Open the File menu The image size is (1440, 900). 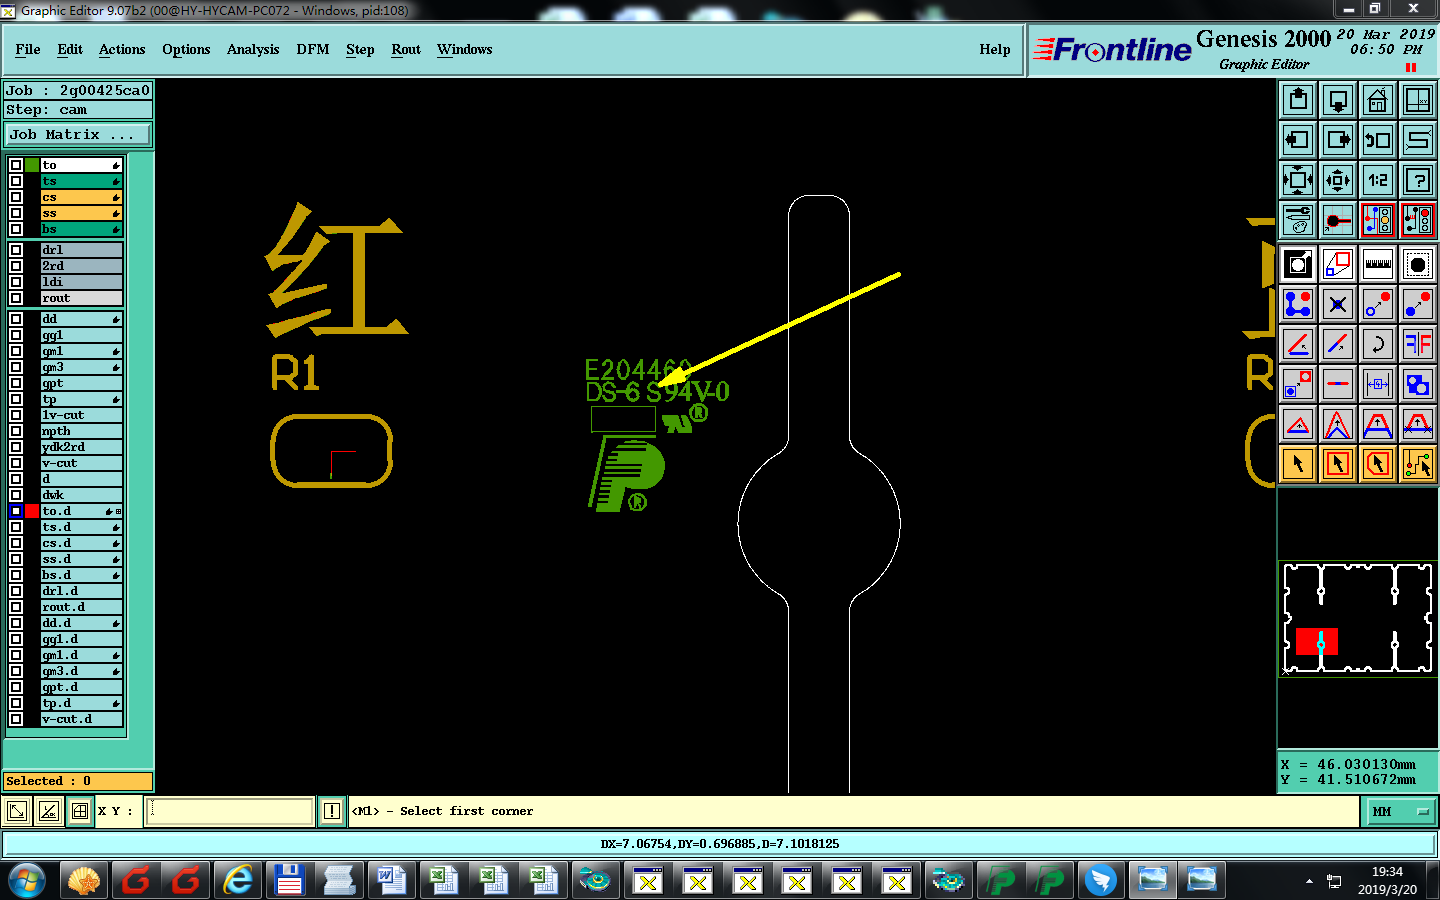(x=28, y=49)
